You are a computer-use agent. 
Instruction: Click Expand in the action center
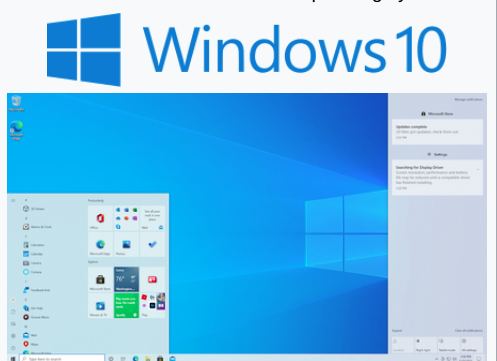(x=397, y=330)
